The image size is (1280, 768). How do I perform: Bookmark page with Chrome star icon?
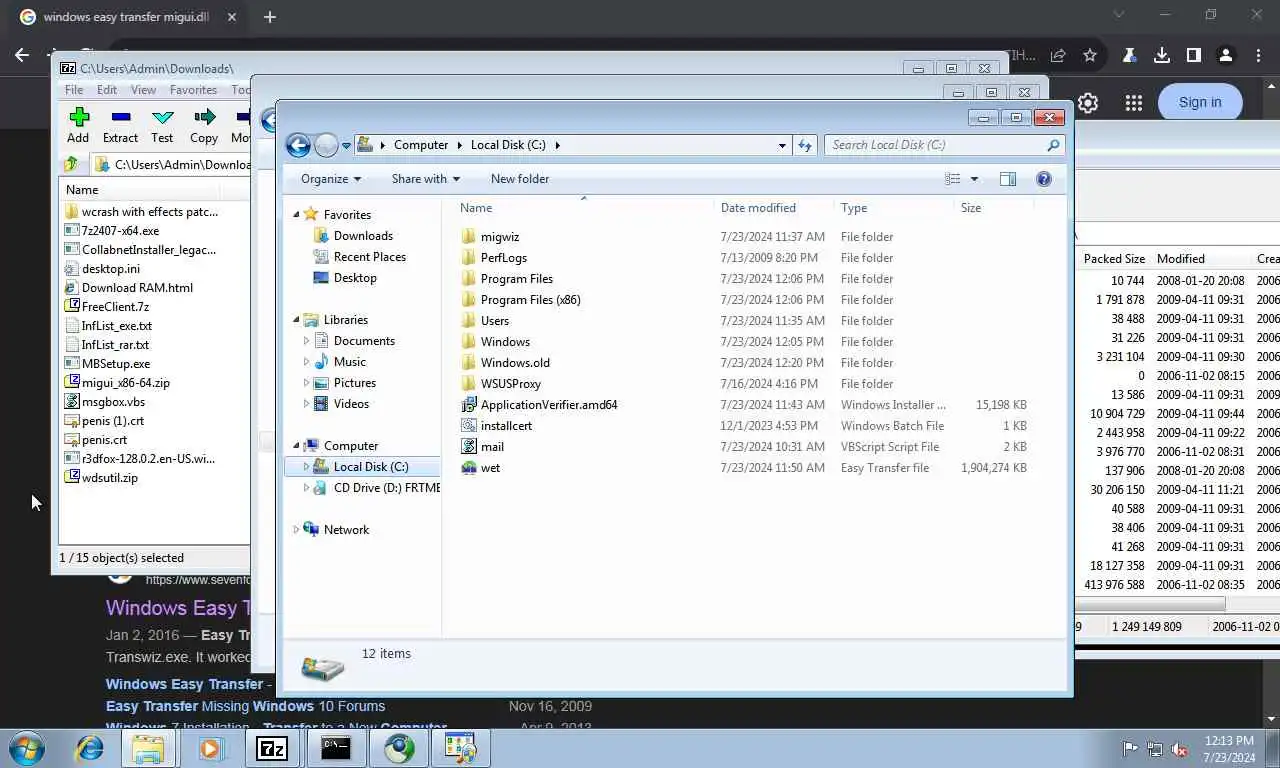[1090, 55]
